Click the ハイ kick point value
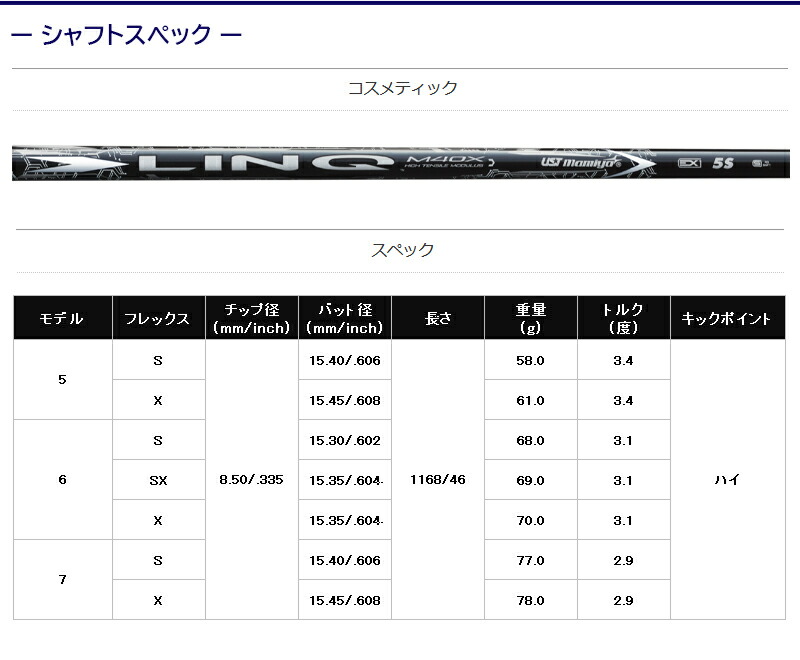The height and width of the screenshot is (660, 800). click(725, 480)
